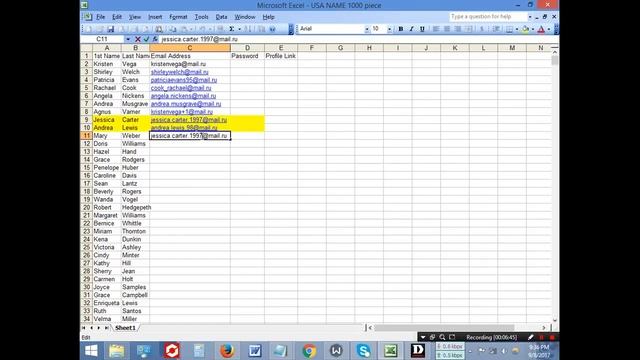Click the Save icon in toolbar
640x360 pixels.
111,29
